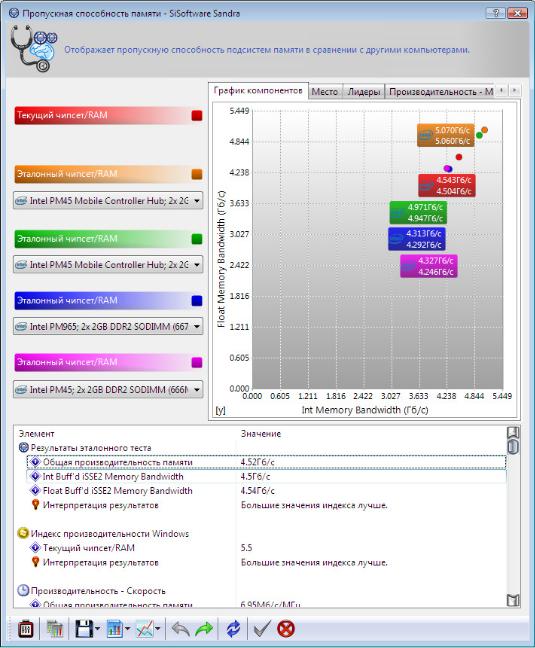535x648 pixels.
Task: Open the dropdown arrow next to the bar chart icon
Action: [x=127, y=629]
